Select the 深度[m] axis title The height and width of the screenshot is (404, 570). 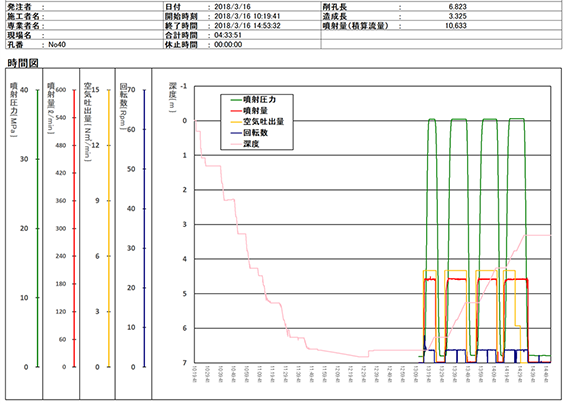pos(172,97)
